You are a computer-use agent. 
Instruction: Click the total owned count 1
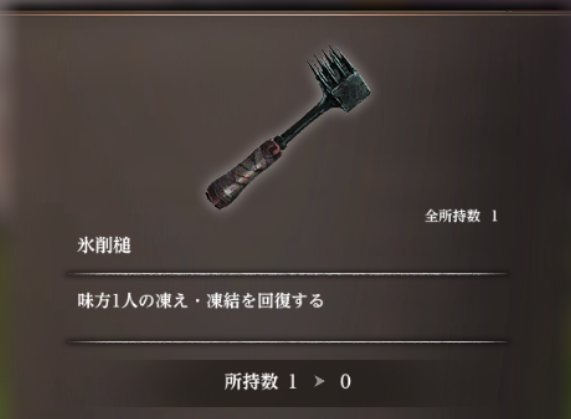[494, 216]
